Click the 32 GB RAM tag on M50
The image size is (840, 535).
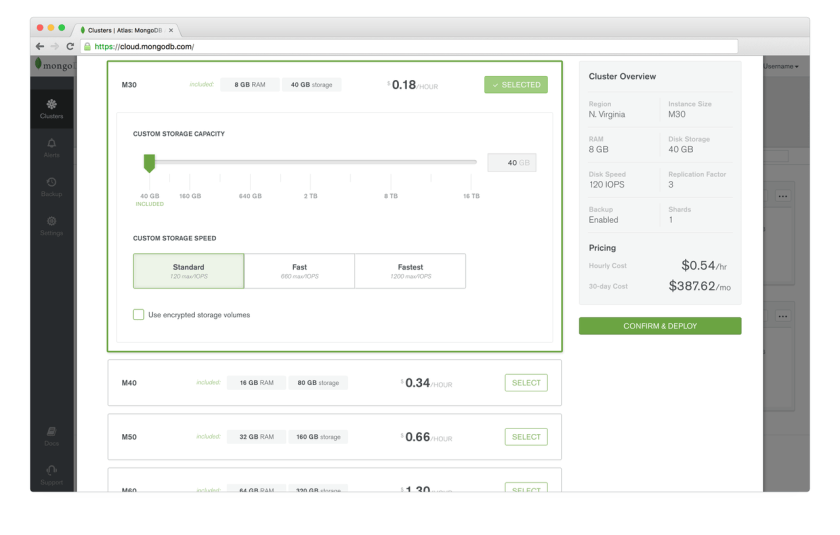(257, 437)
